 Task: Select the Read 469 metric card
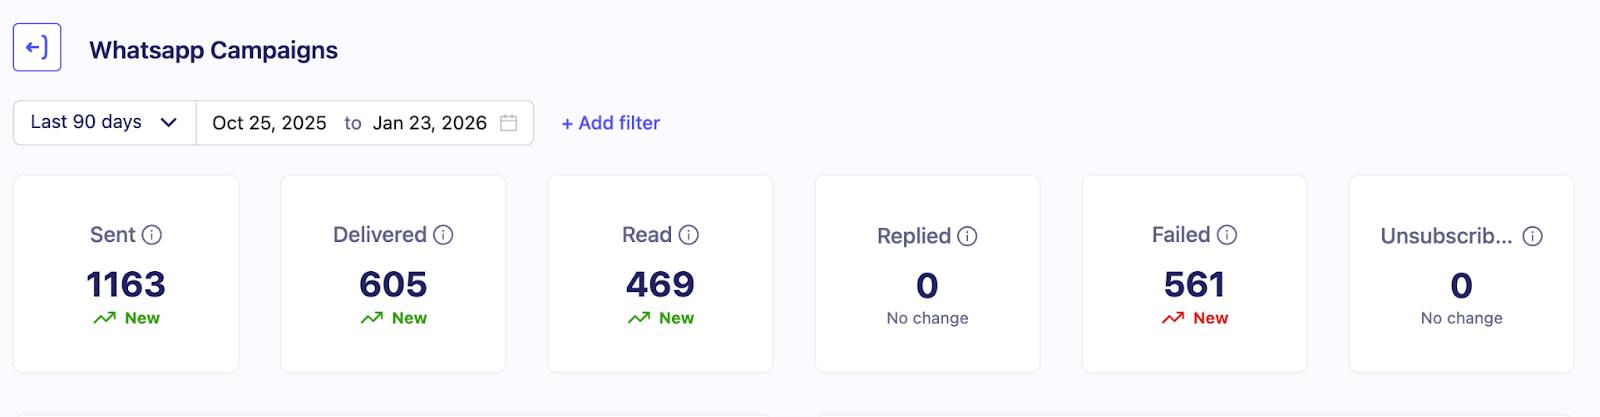click(660, 274)
